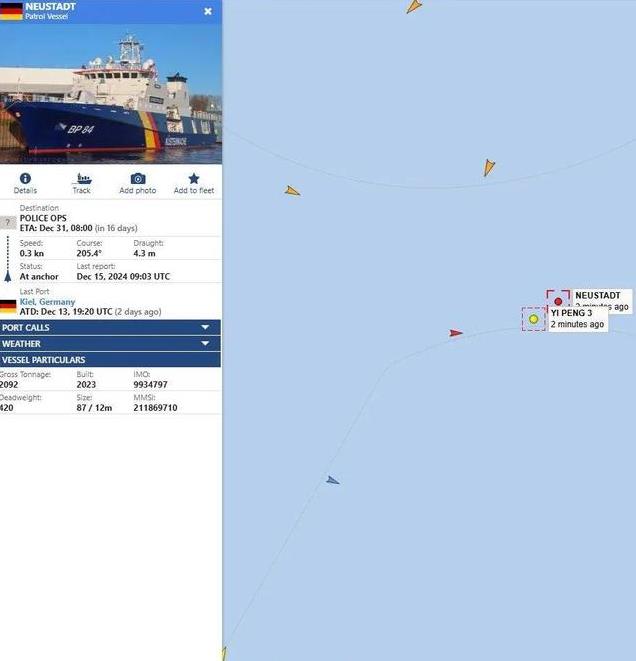Open Kiel, Germany port link
The width and height of the screenshot is (636, 661).
[47, 302]
